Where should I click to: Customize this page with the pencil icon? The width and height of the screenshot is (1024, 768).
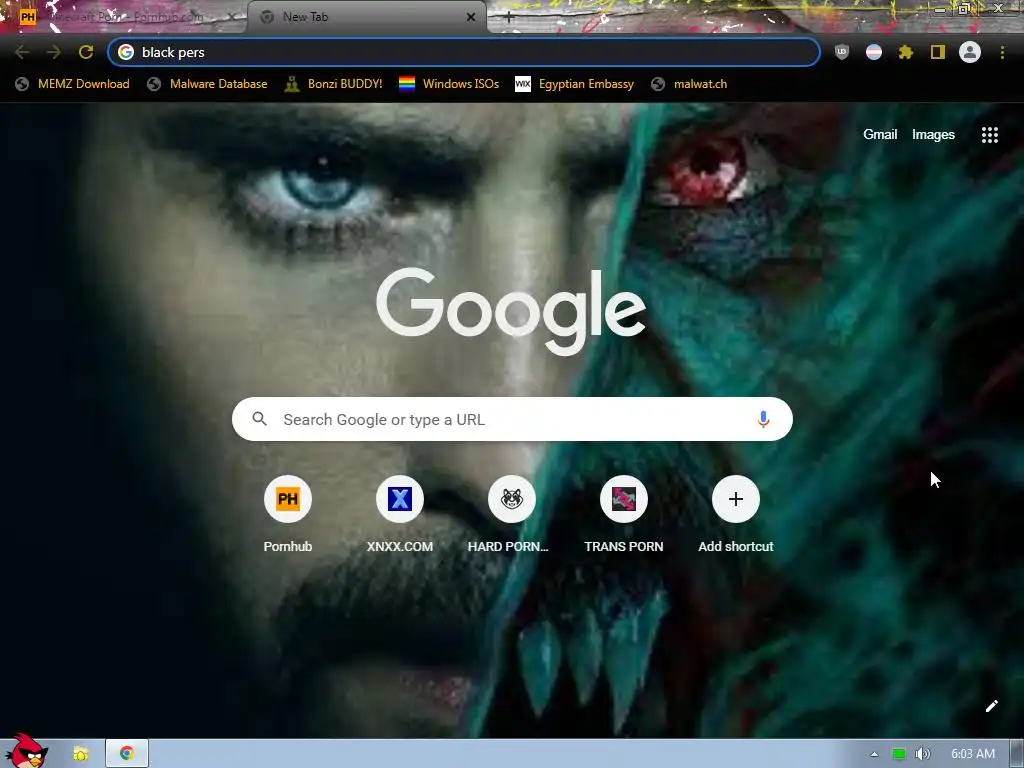pyautogui.click(x=991, y=706)
